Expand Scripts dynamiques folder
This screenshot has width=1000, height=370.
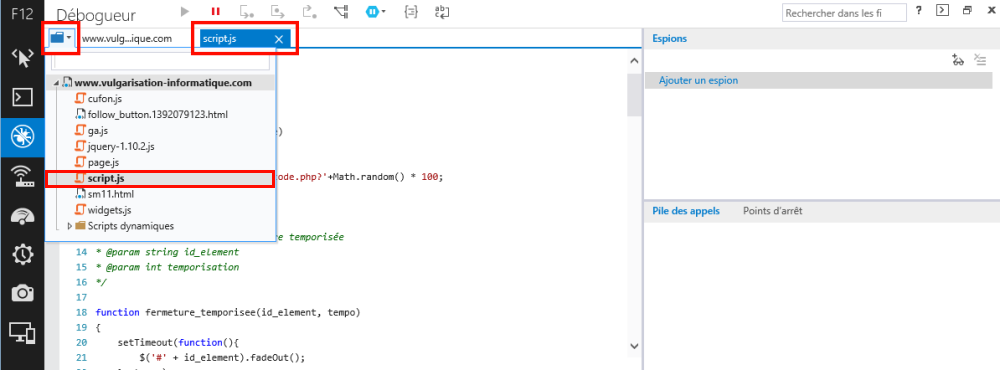point(70,226)
